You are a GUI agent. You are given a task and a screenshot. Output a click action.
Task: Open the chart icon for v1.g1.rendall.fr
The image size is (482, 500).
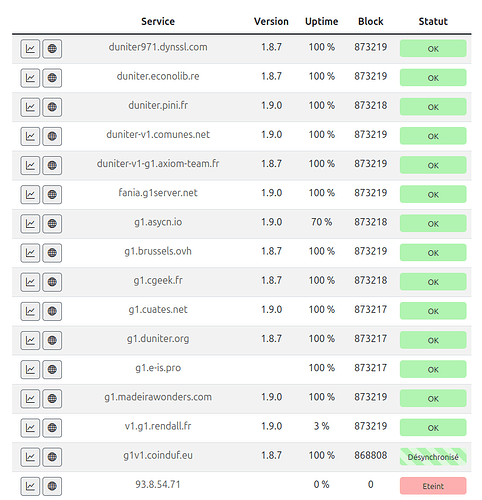(30, 428)
